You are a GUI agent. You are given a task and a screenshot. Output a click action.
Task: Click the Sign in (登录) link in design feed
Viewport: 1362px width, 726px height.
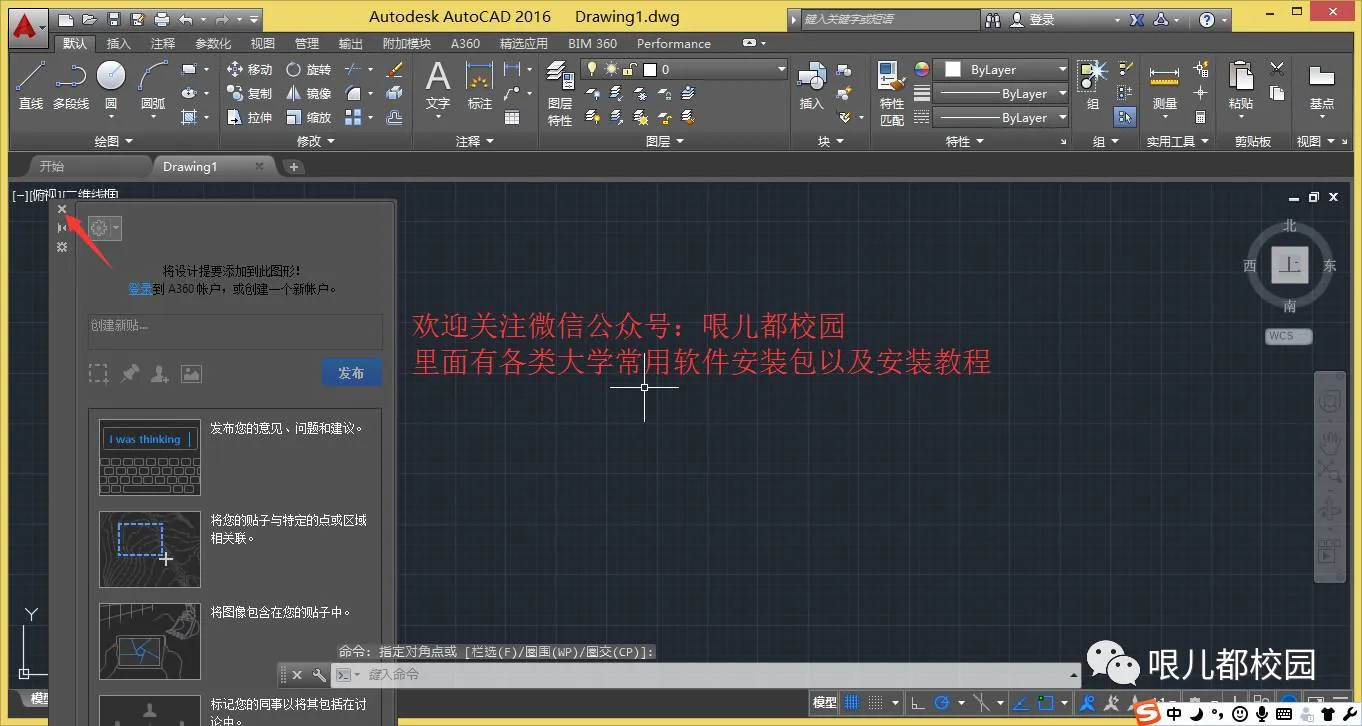tap(140, 289)
